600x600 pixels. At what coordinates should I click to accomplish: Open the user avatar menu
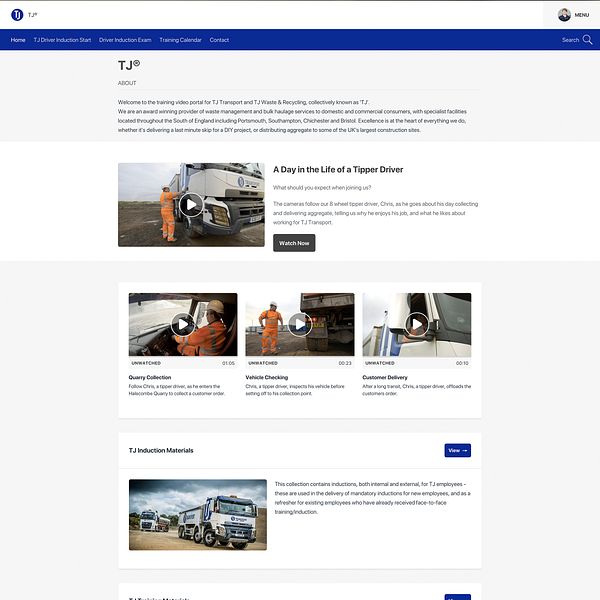click(x=564, y=15)
